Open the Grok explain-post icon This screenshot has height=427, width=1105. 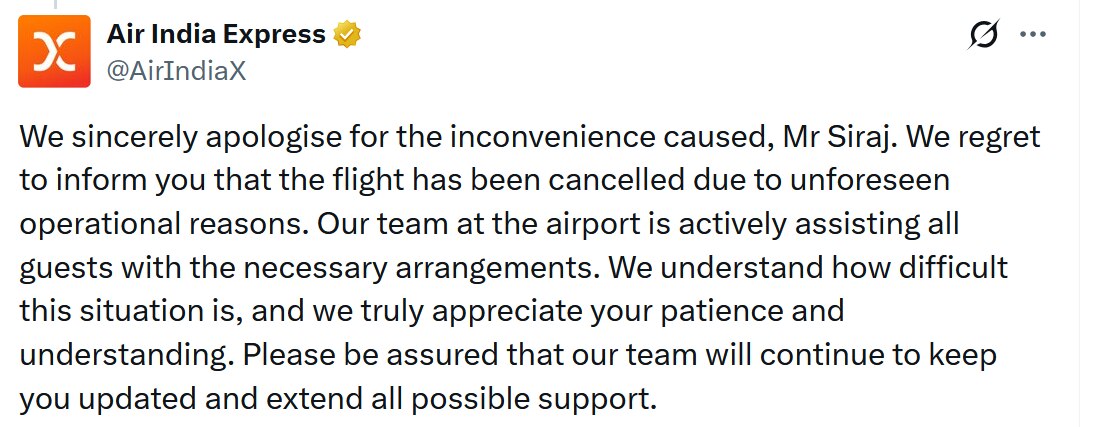[984, 35]
